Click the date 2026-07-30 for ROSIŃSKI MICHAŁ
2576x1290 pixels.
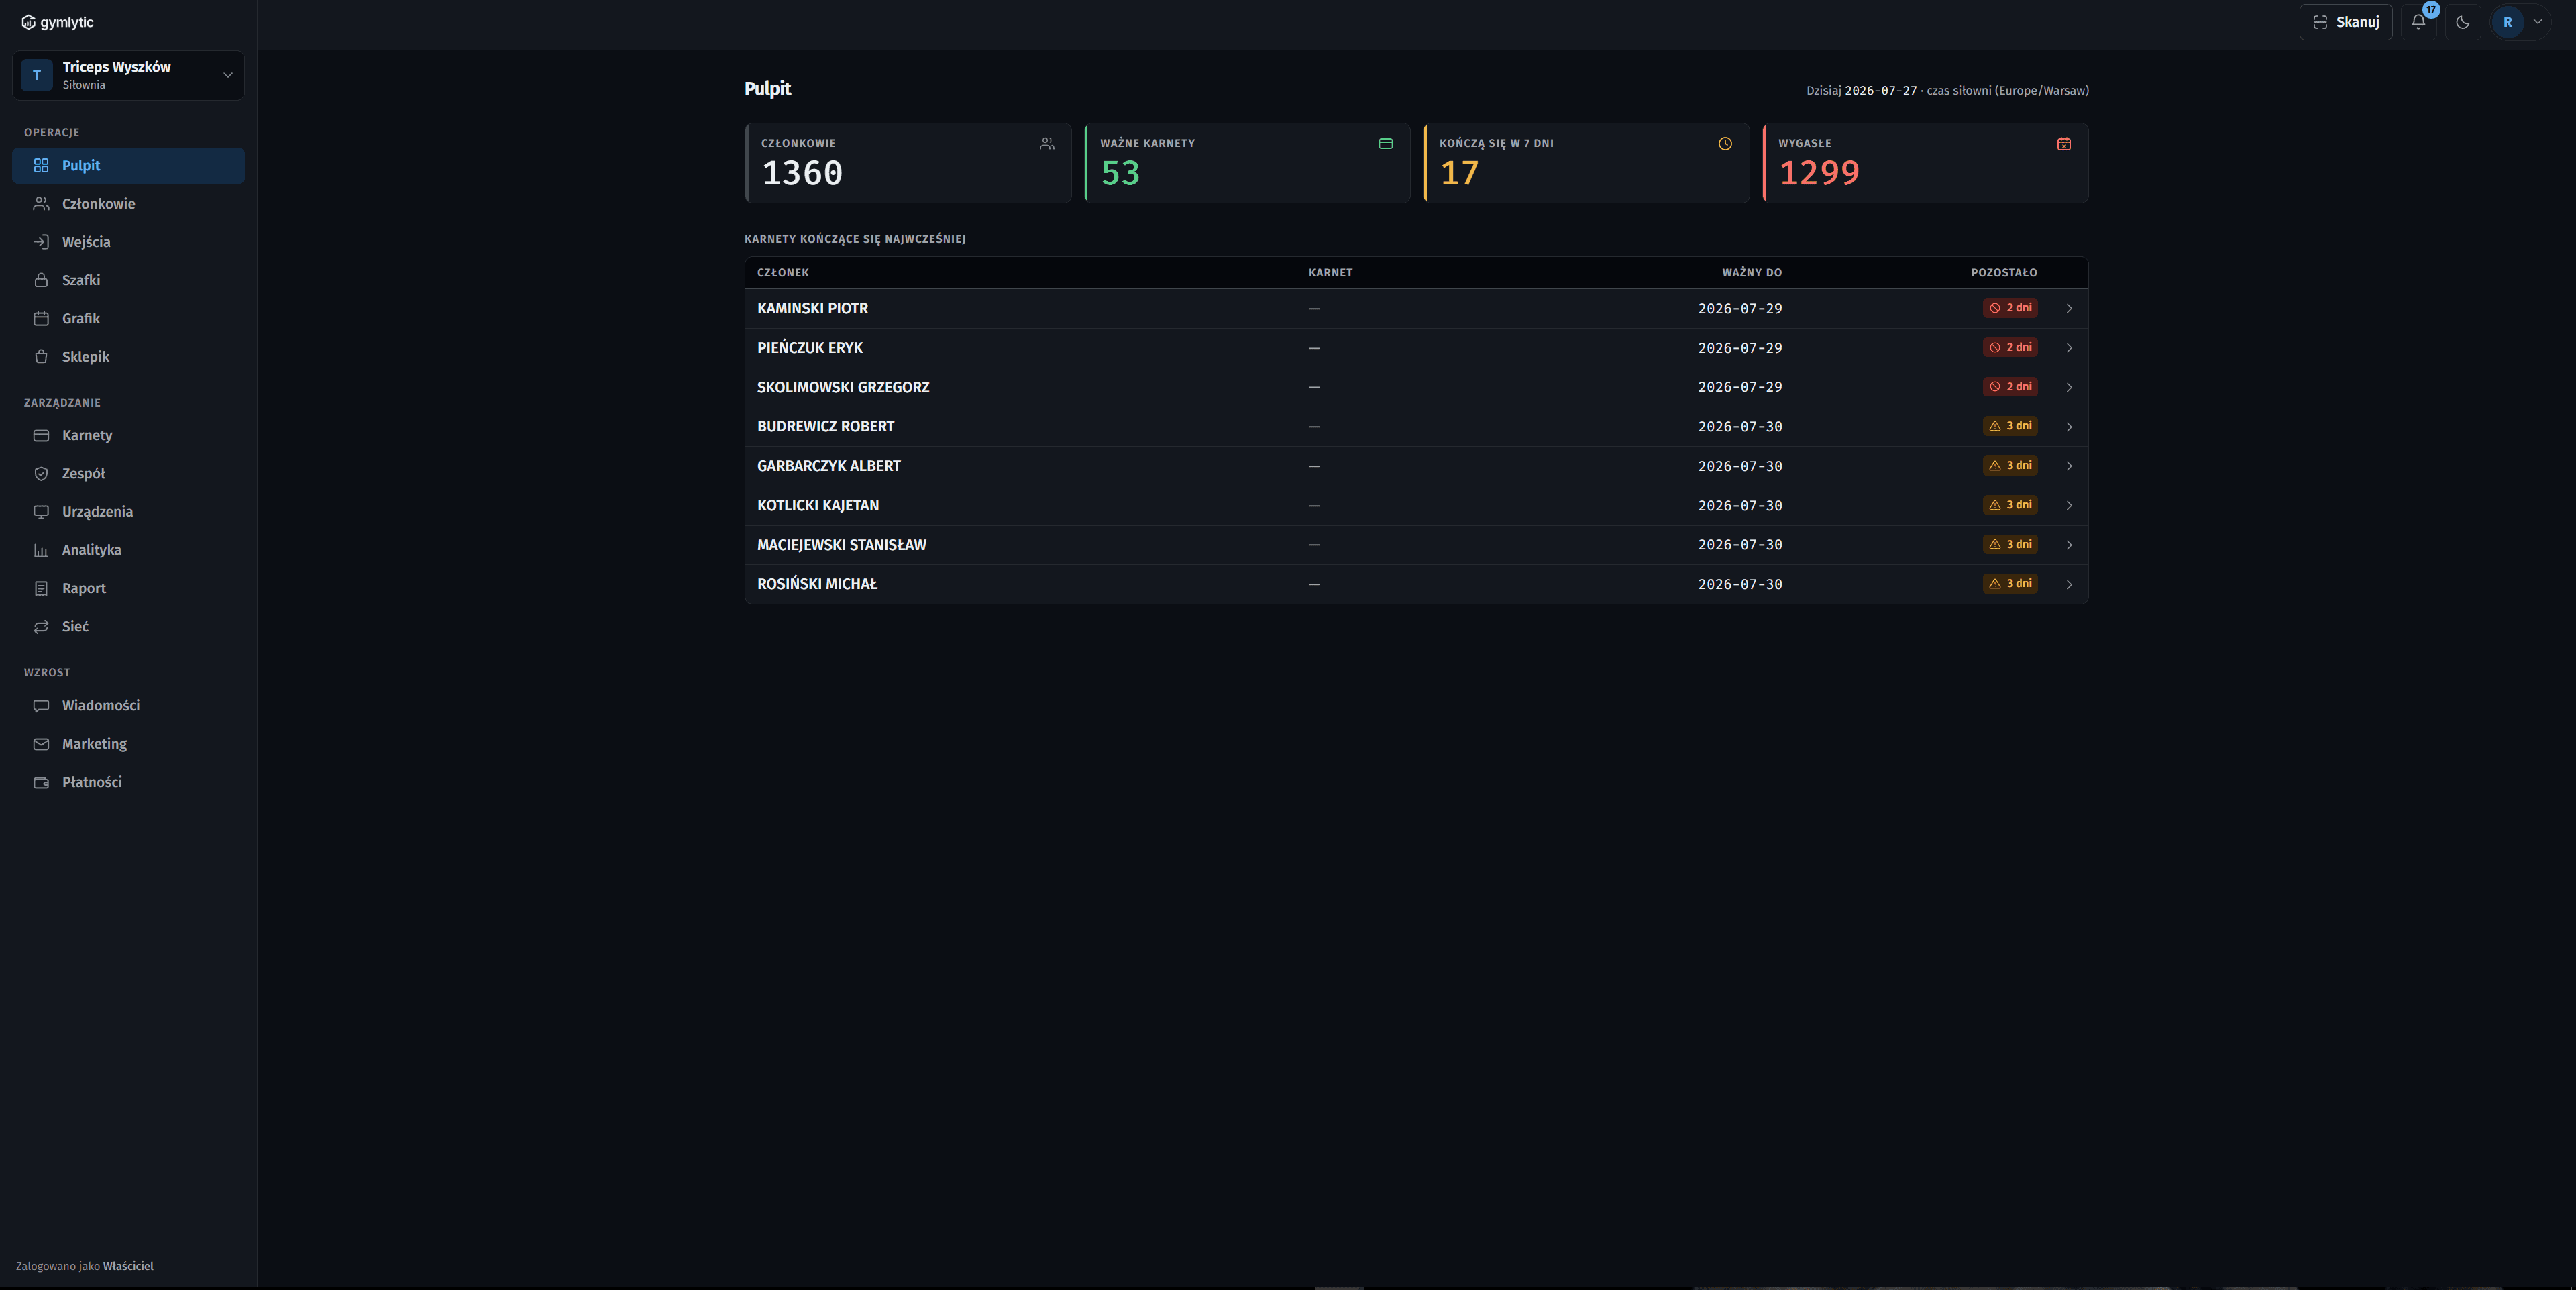[x=1740, y=584]
